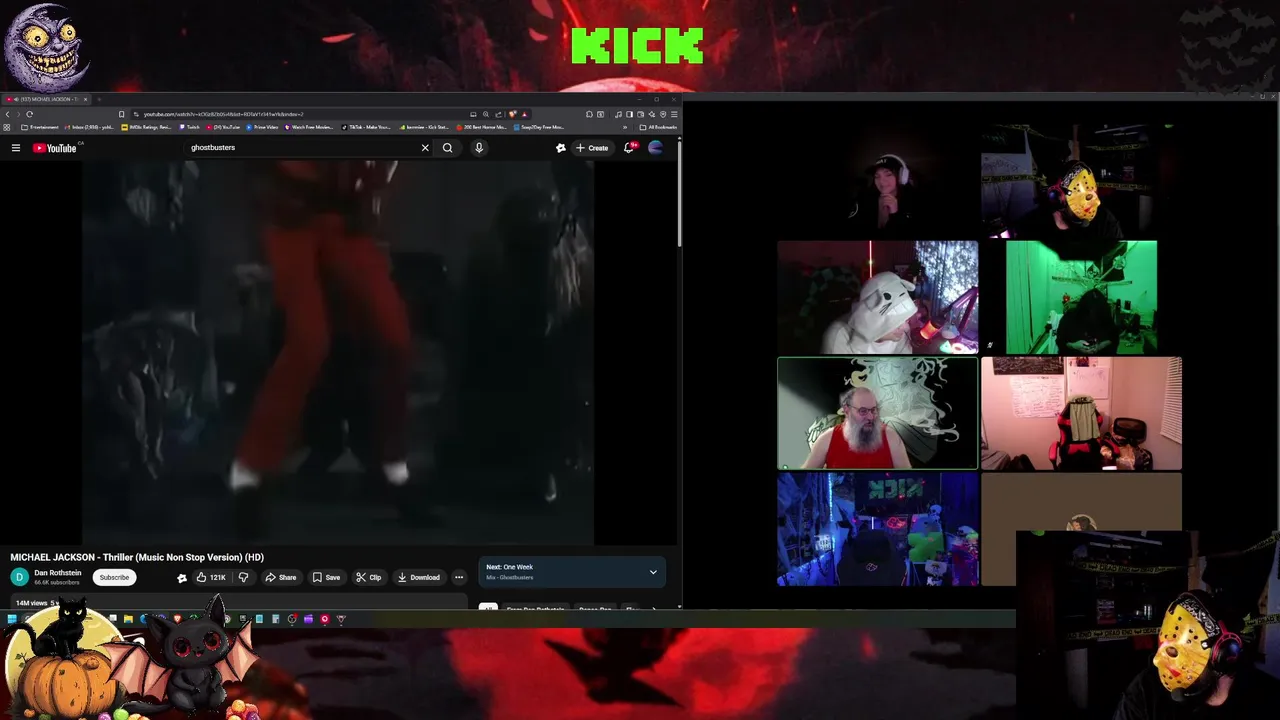Viewport: 1280px width, 720px height.
Task: Open the Brave Shields lion icon
Action: (512, 114)
